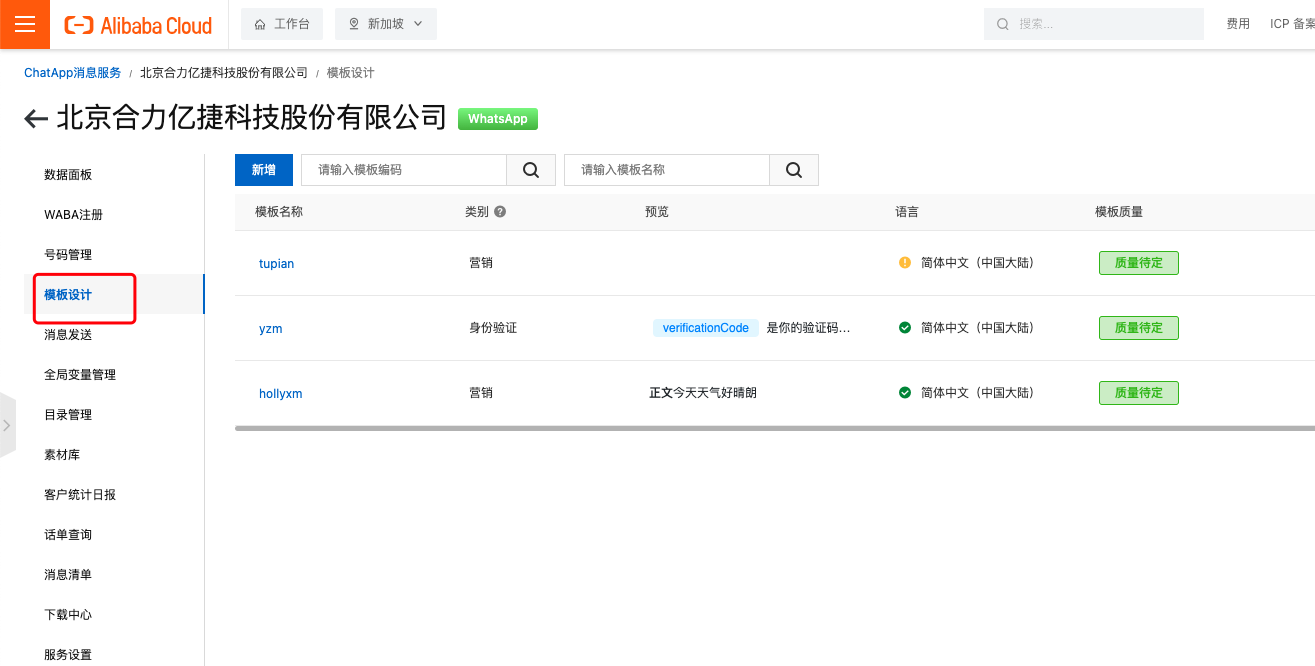Select 消息发送 in the sidebar

(68, 335)
